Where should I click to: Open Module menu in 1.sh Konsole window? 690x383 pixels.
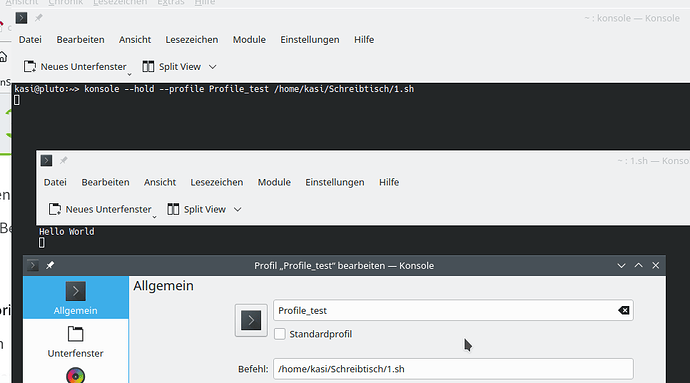point(274,182)
